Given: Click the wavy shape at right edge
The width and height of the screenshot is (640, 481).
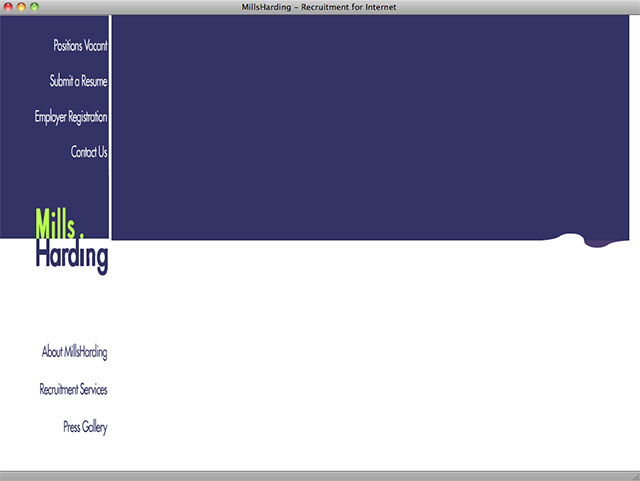Looking at the screenshot, I should click(590, 240).
